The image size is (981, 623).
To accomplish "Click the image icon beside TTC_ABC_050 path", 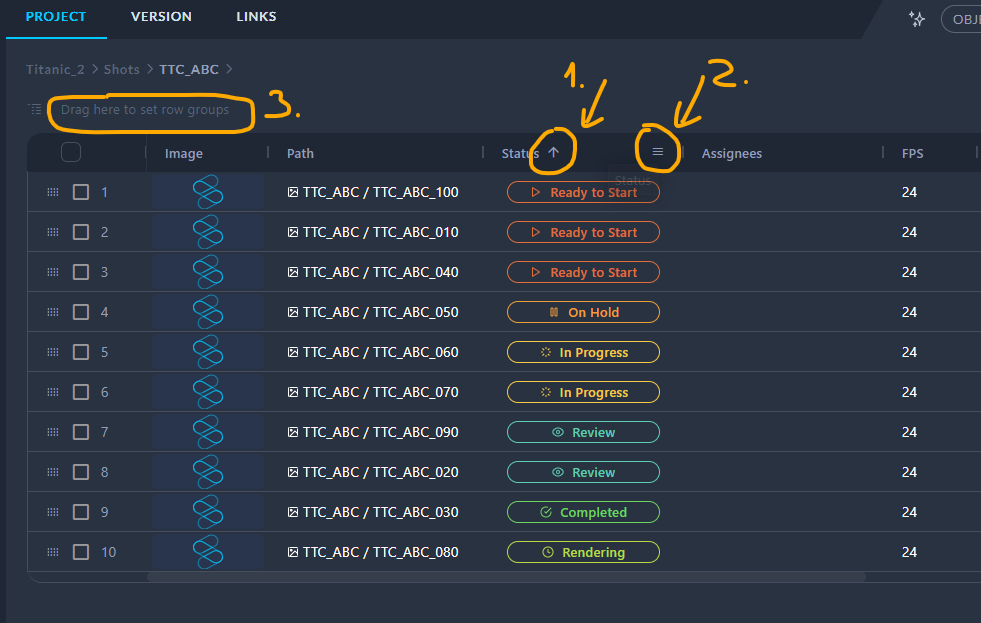I will pos(293,312).
